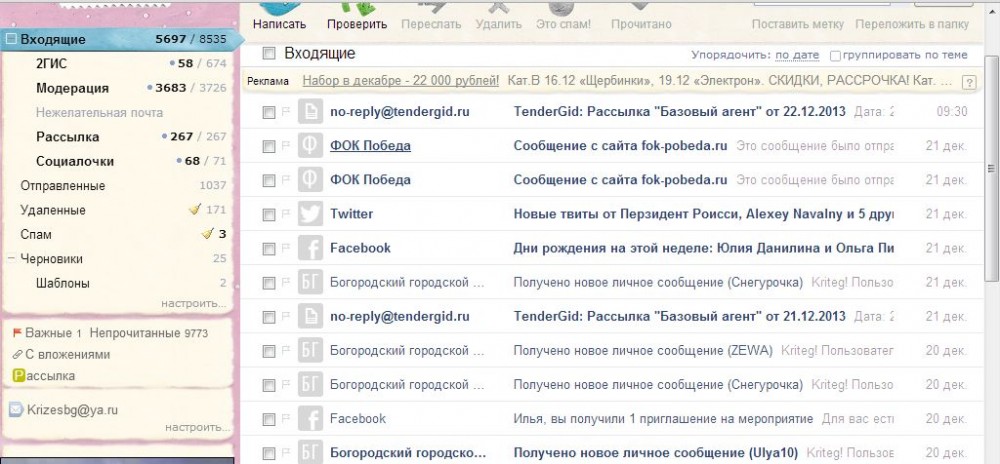Collapse the Входящие folder tree
The width and height of the screenshot is (1000, 464).
click(10, 40)
